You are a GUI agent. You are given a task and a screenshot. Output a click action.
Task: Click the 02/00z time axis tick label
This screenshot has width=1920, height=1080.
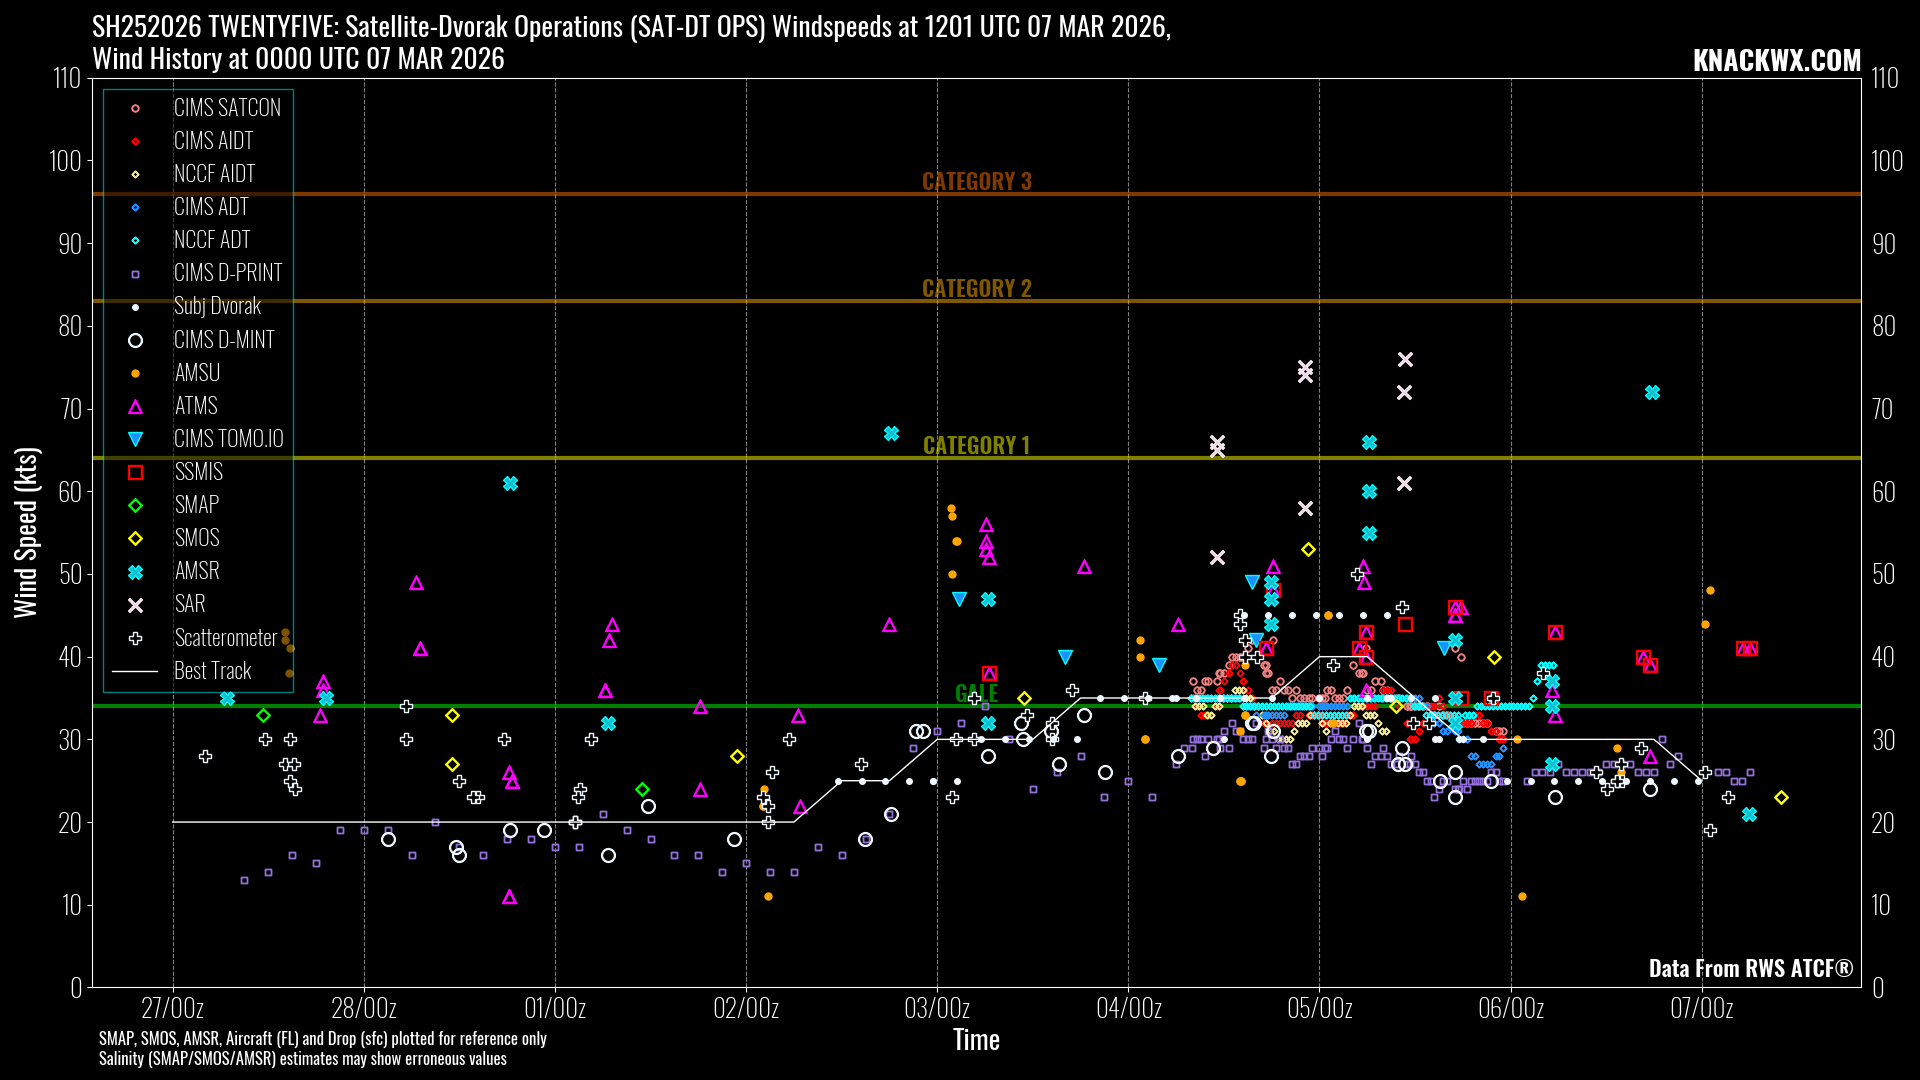point(746,1008)
